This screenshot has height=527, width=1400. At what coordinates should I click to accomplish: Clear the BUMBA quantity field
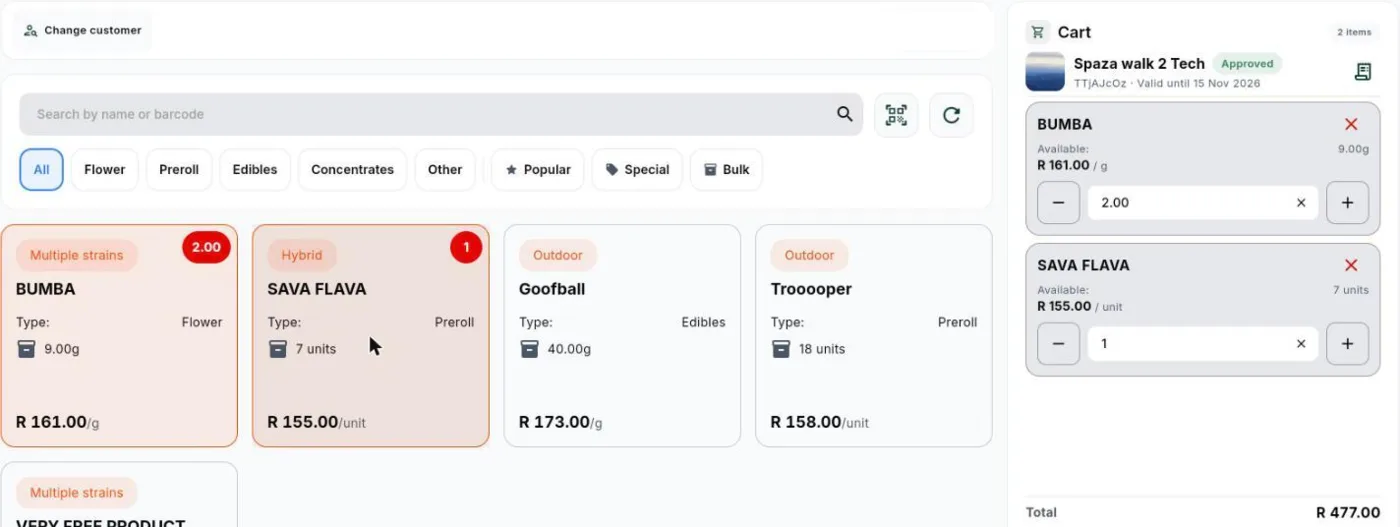tap(1301, 203)
